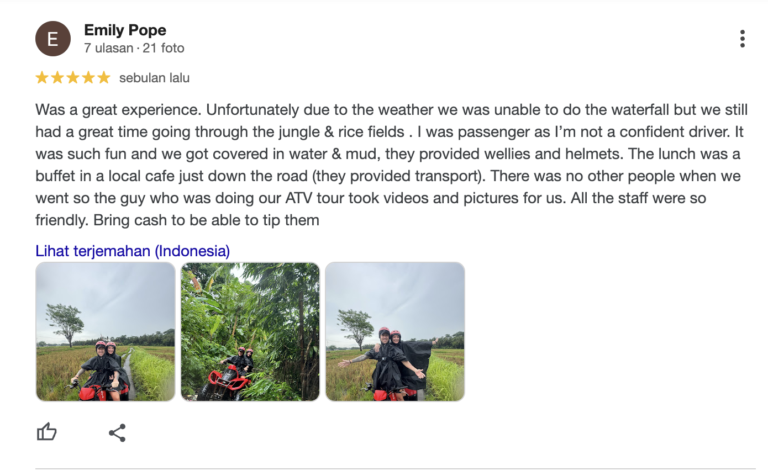This screenshot has width=768, height=476.
Task: Click the fifth yellow rating star
Action: coord(103,78)
